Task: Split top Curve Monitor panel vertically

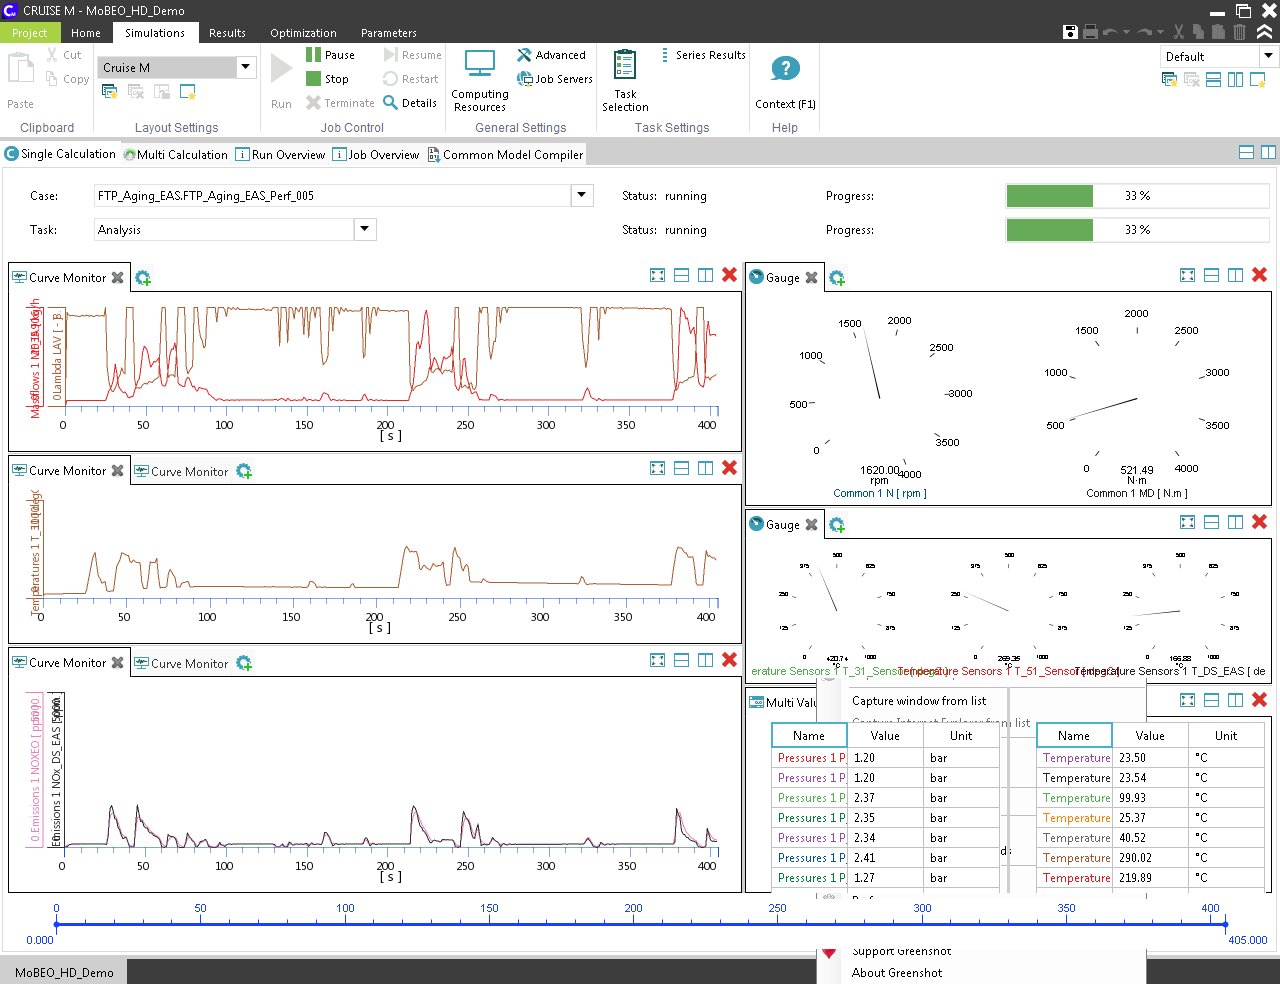Action: 705,275
